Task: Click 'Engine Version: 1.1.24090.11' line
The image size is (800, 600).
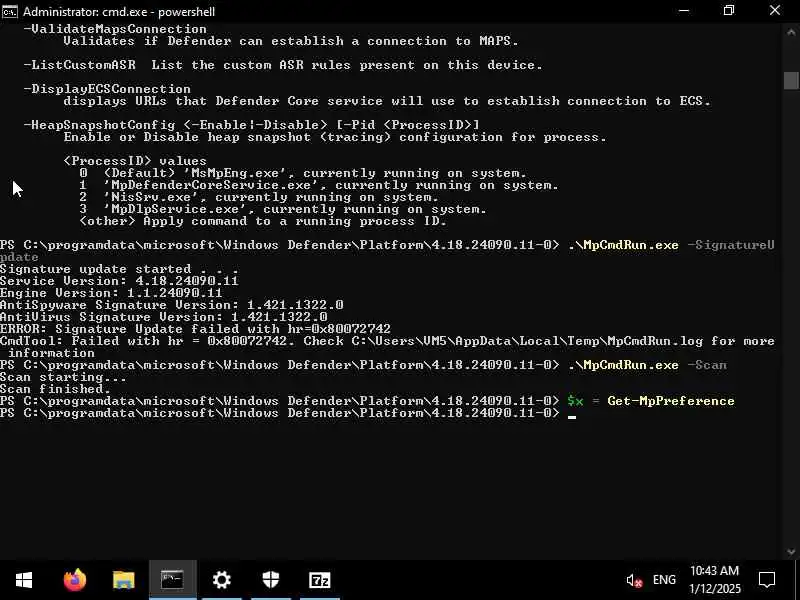Action: click(x=111, y=293)
